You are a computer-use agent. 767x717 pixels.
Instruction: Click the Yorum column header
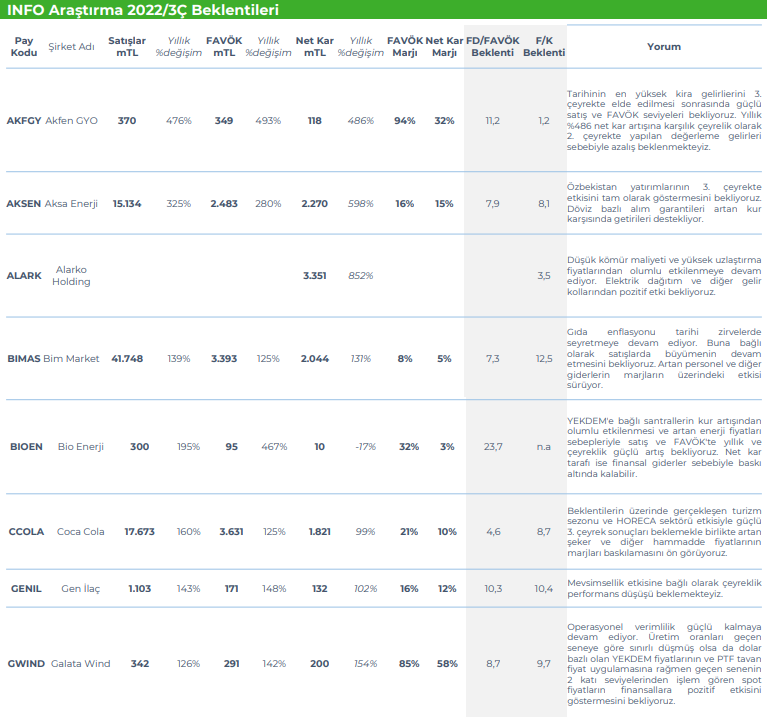(664, 47)
